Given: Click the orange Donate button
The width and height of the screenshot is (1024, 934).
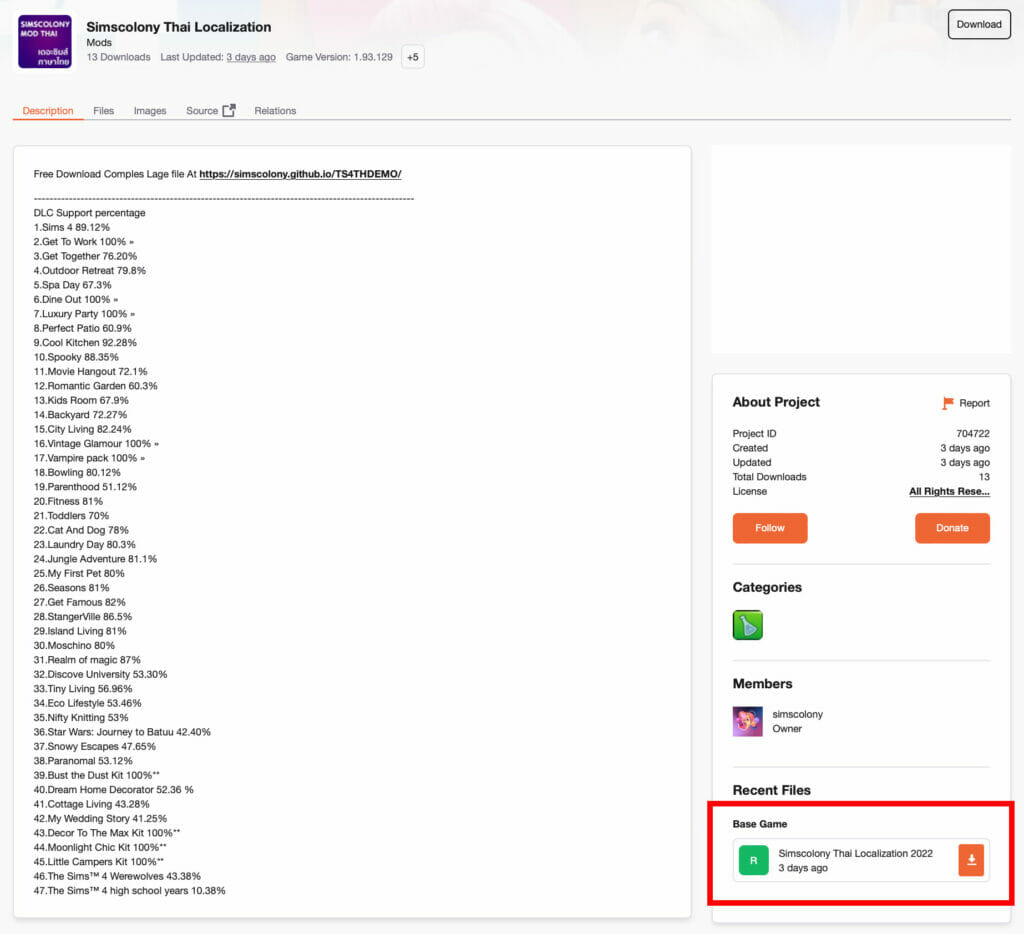Looking at the screenshot, I should (952, 528).
